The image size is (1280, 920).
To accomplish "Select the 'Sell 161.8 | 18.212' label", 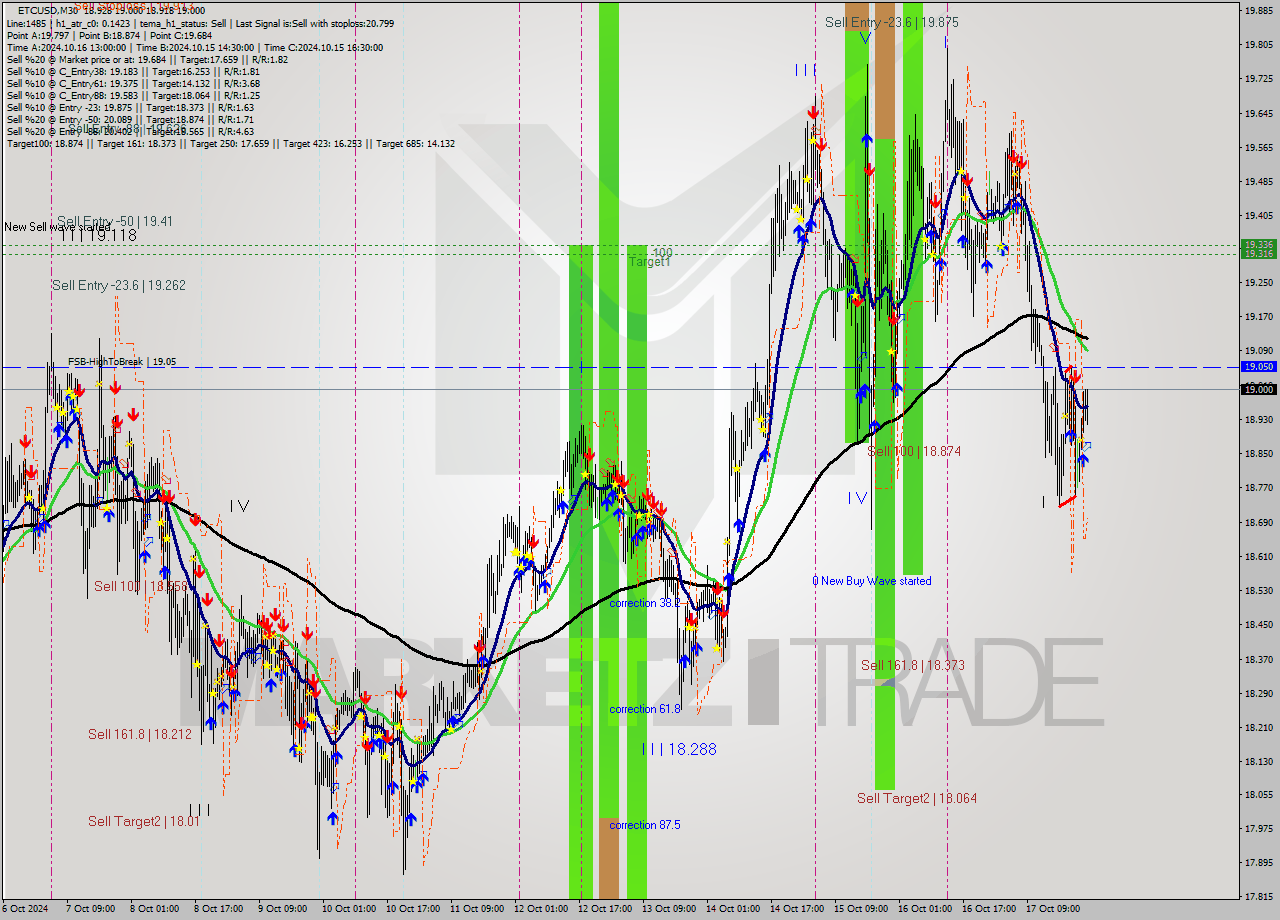I will tap(138, 734).
